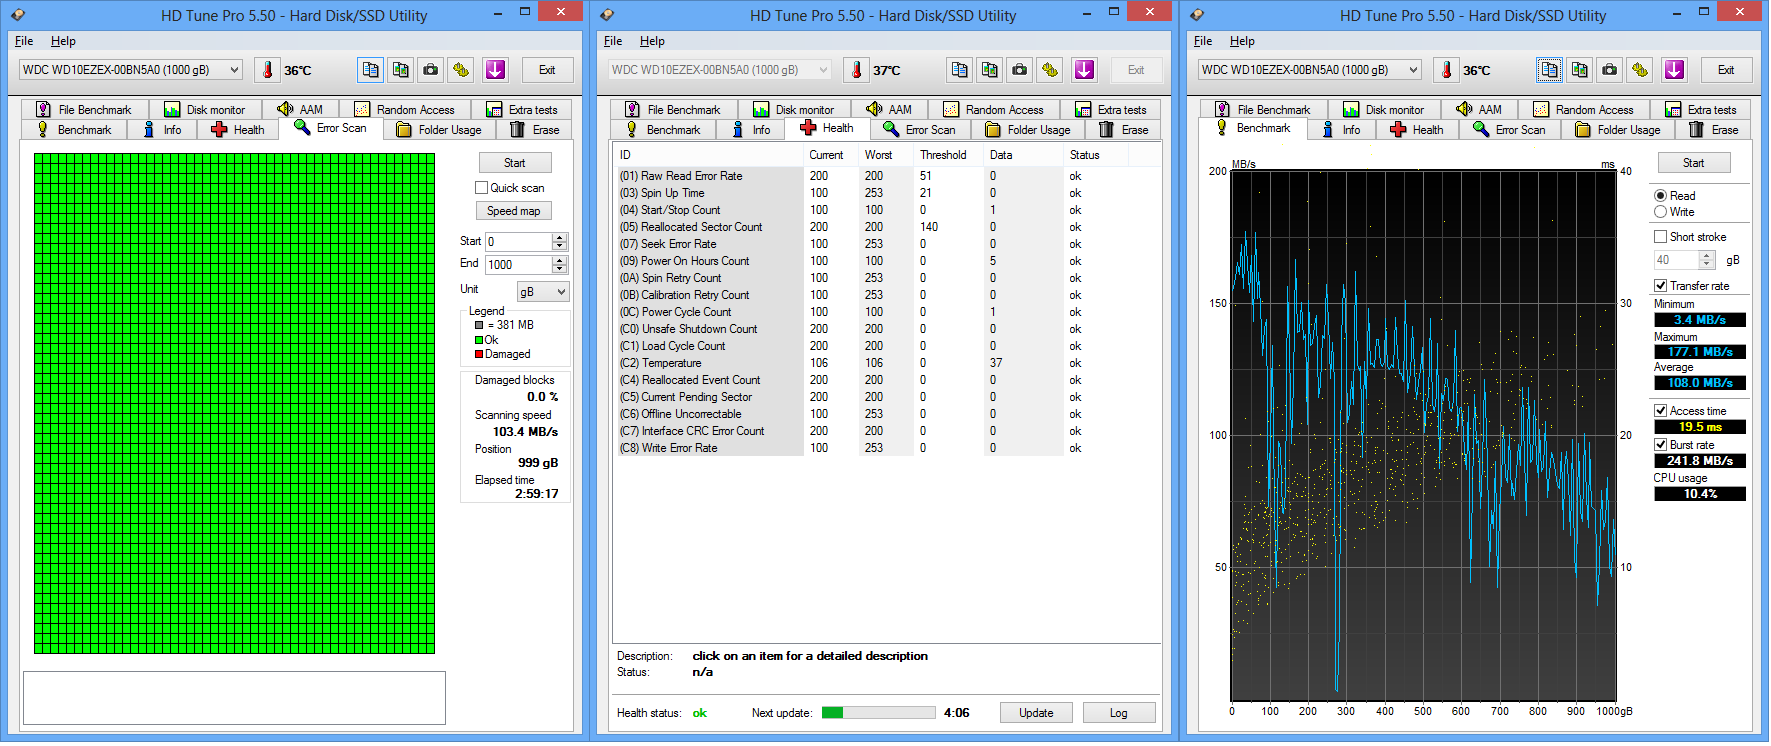This screenshot has height=746, width=1771.
Task: Open options icon in left window toolbar
Action: click(x=461, y=70)
